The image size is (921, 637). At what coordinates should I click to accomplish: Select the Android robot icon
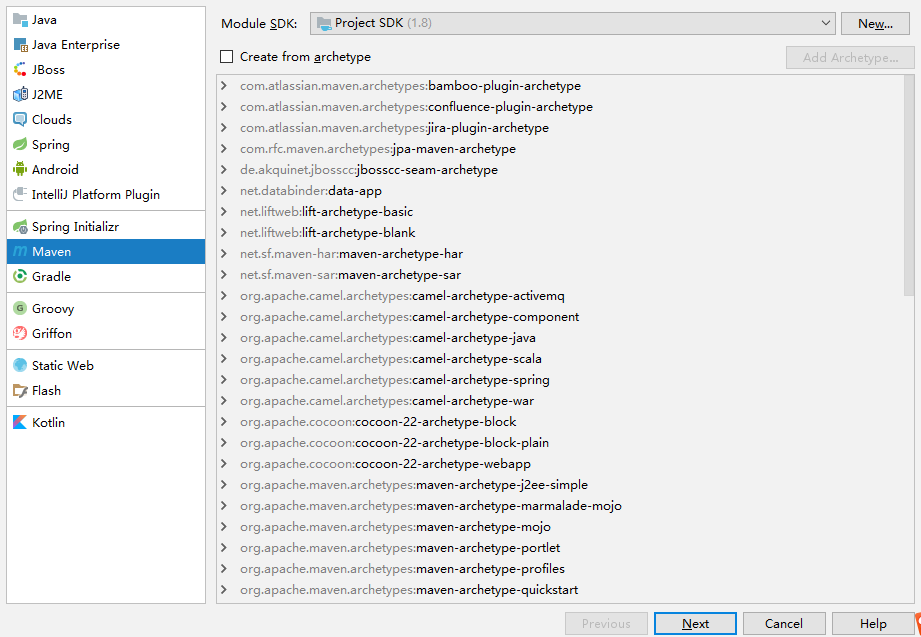[20, 169]
